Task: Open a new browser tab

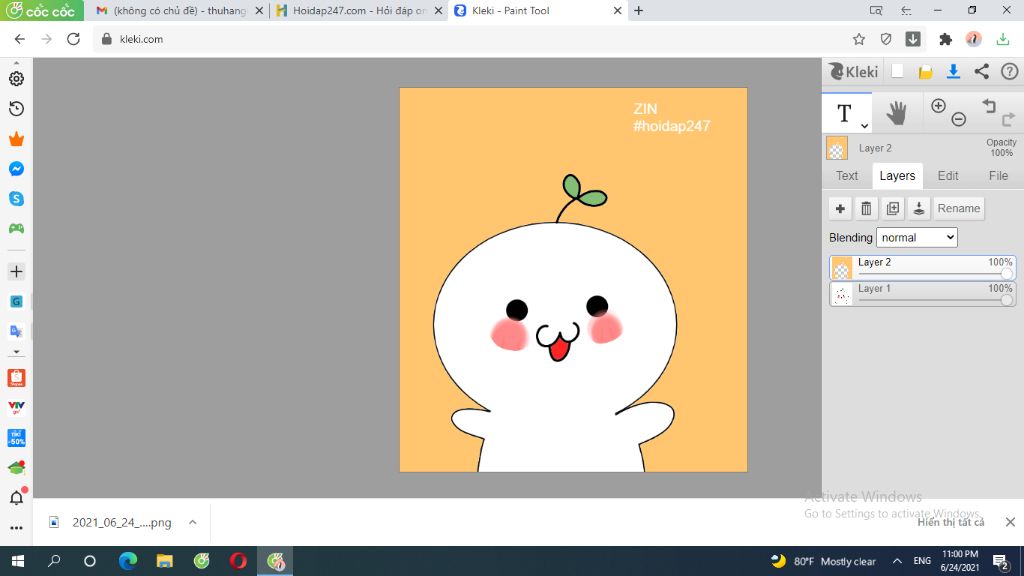Action: (x=639, y=10)
